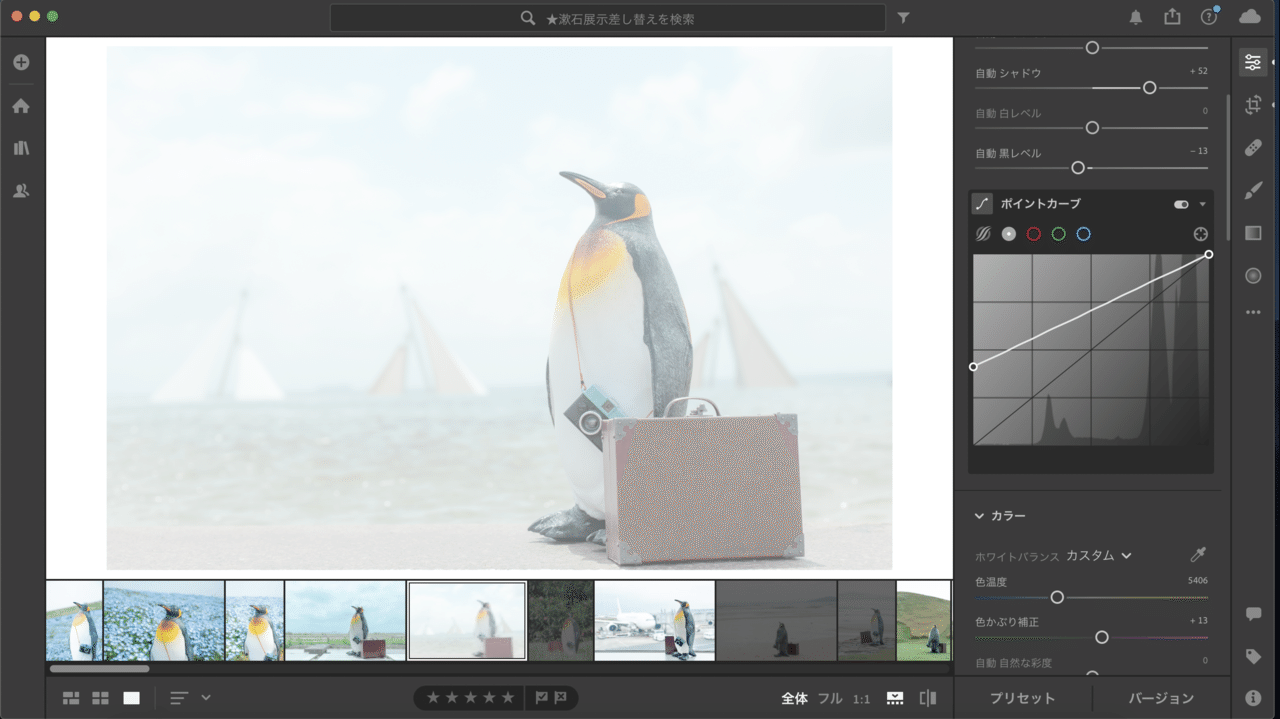Image resolution: width=1280 pixels, height=719 pixels.
Task: Adjust the 白レベル slider handle
Action: (x=1092, y=128)
